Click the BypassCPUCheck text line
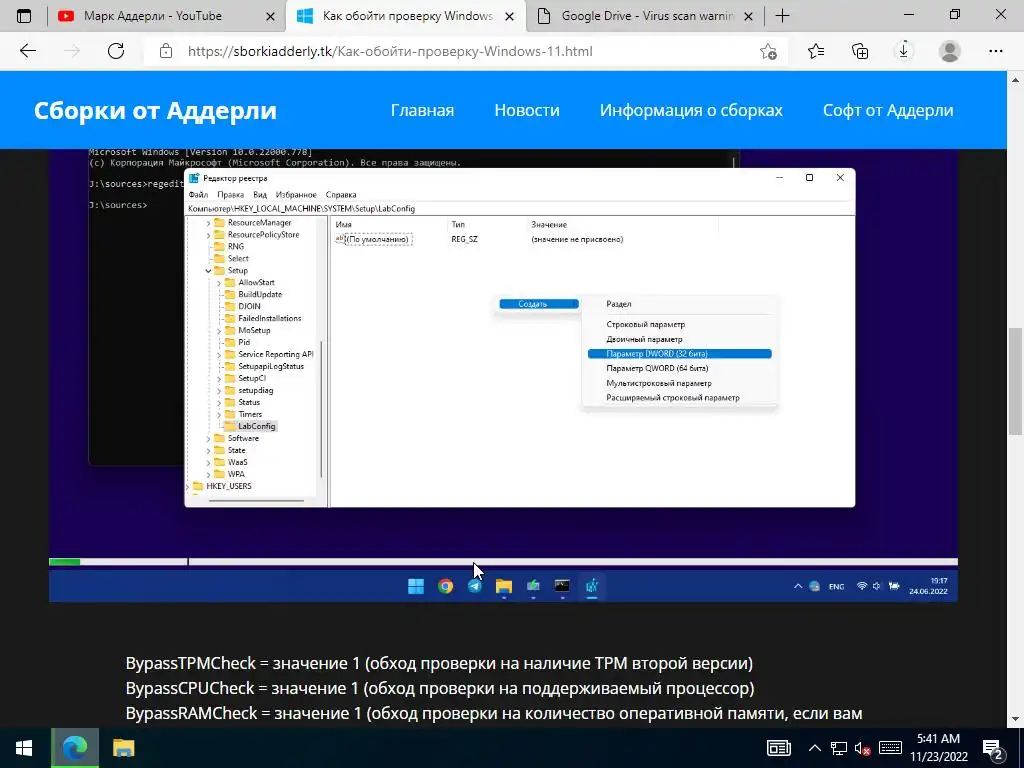 [440, 688]
